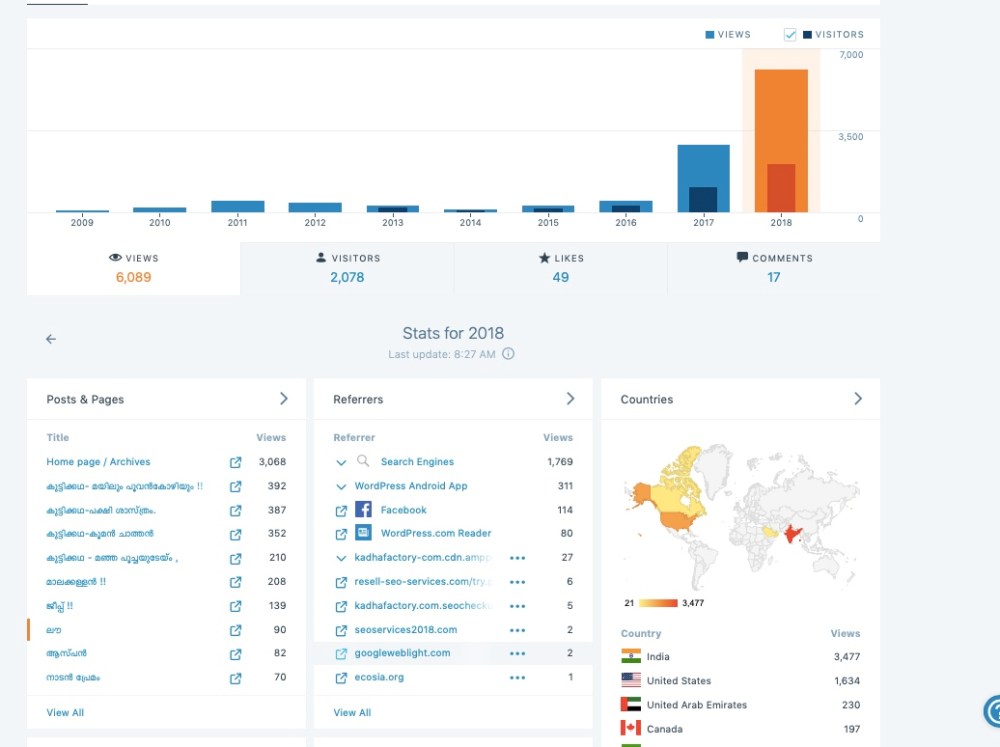The image size is (1000, 747).
Task: Expand the WordPress Android App referrer
Action: click(341, 486)
